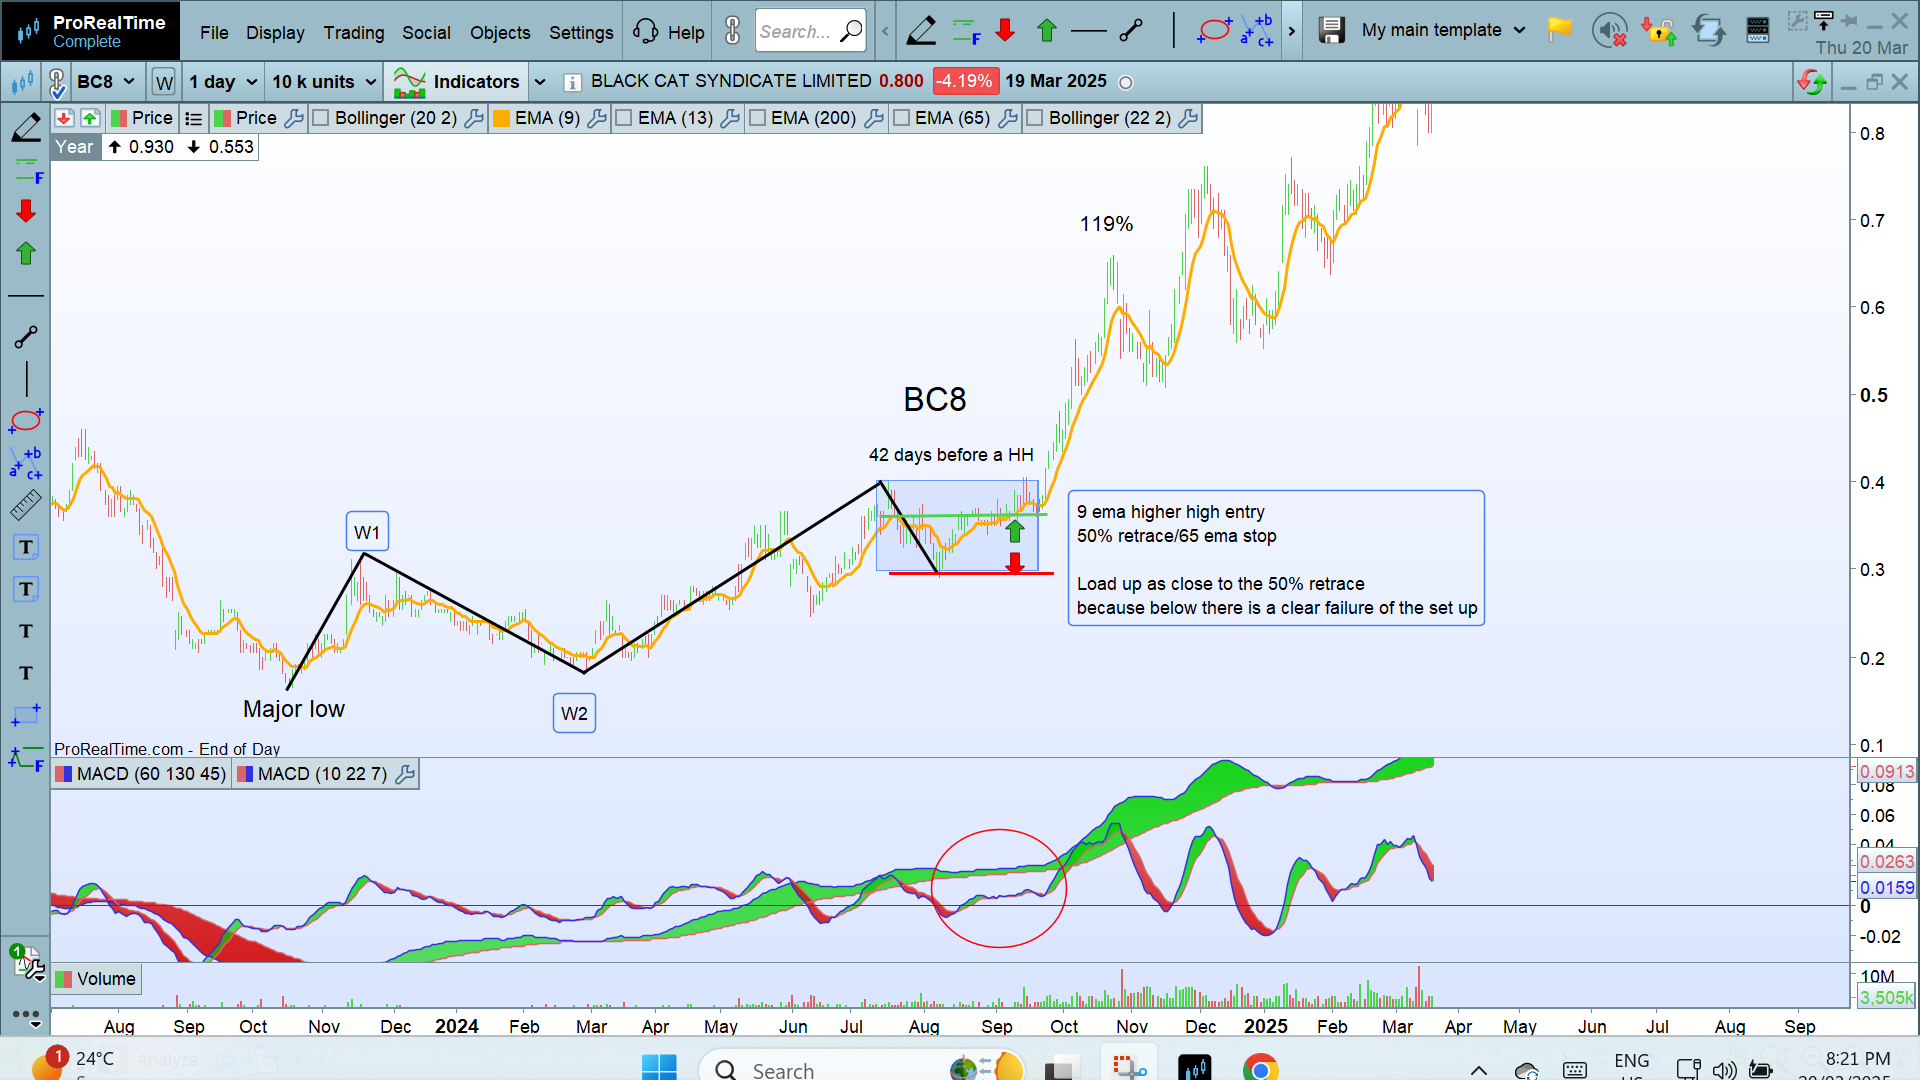Toggle the linked-group icon left of BC8
The width and height of the screenshot is (1920, 1080).
56,82
